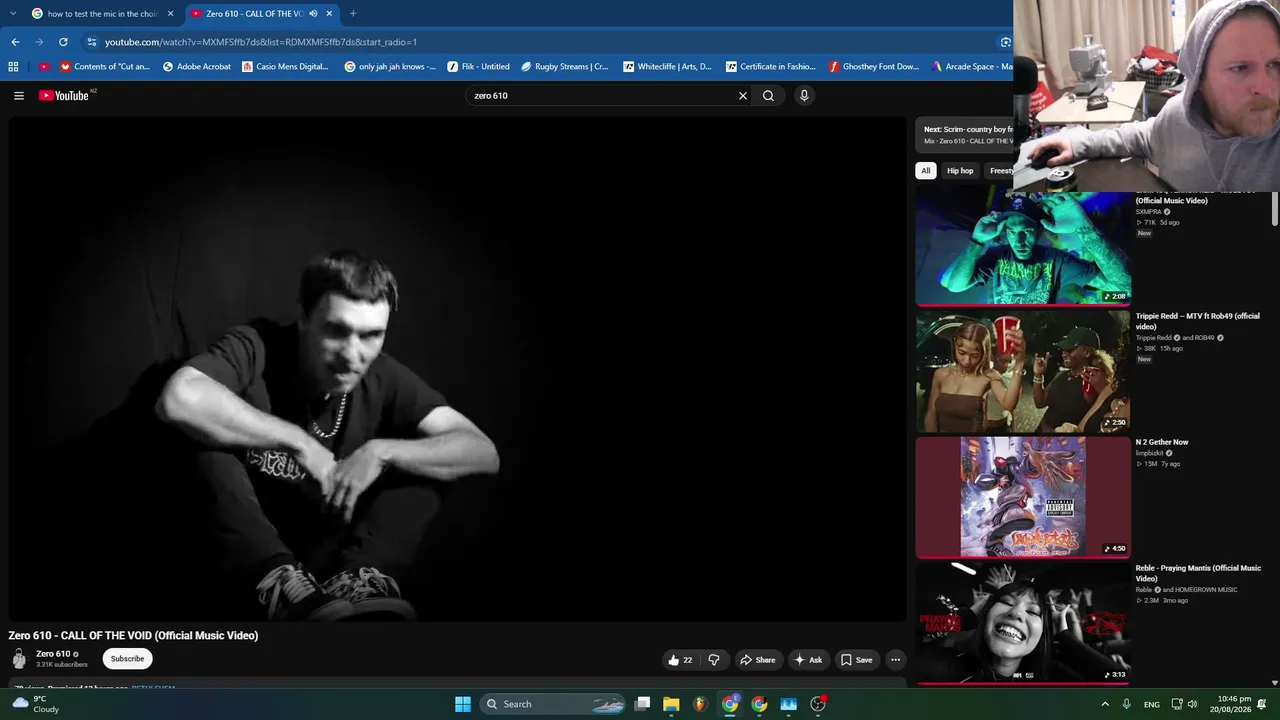Click the Ask button under the video
The width and height of the screenshot is (1280, 720).
pyautogui.click(x=808, y=660)
